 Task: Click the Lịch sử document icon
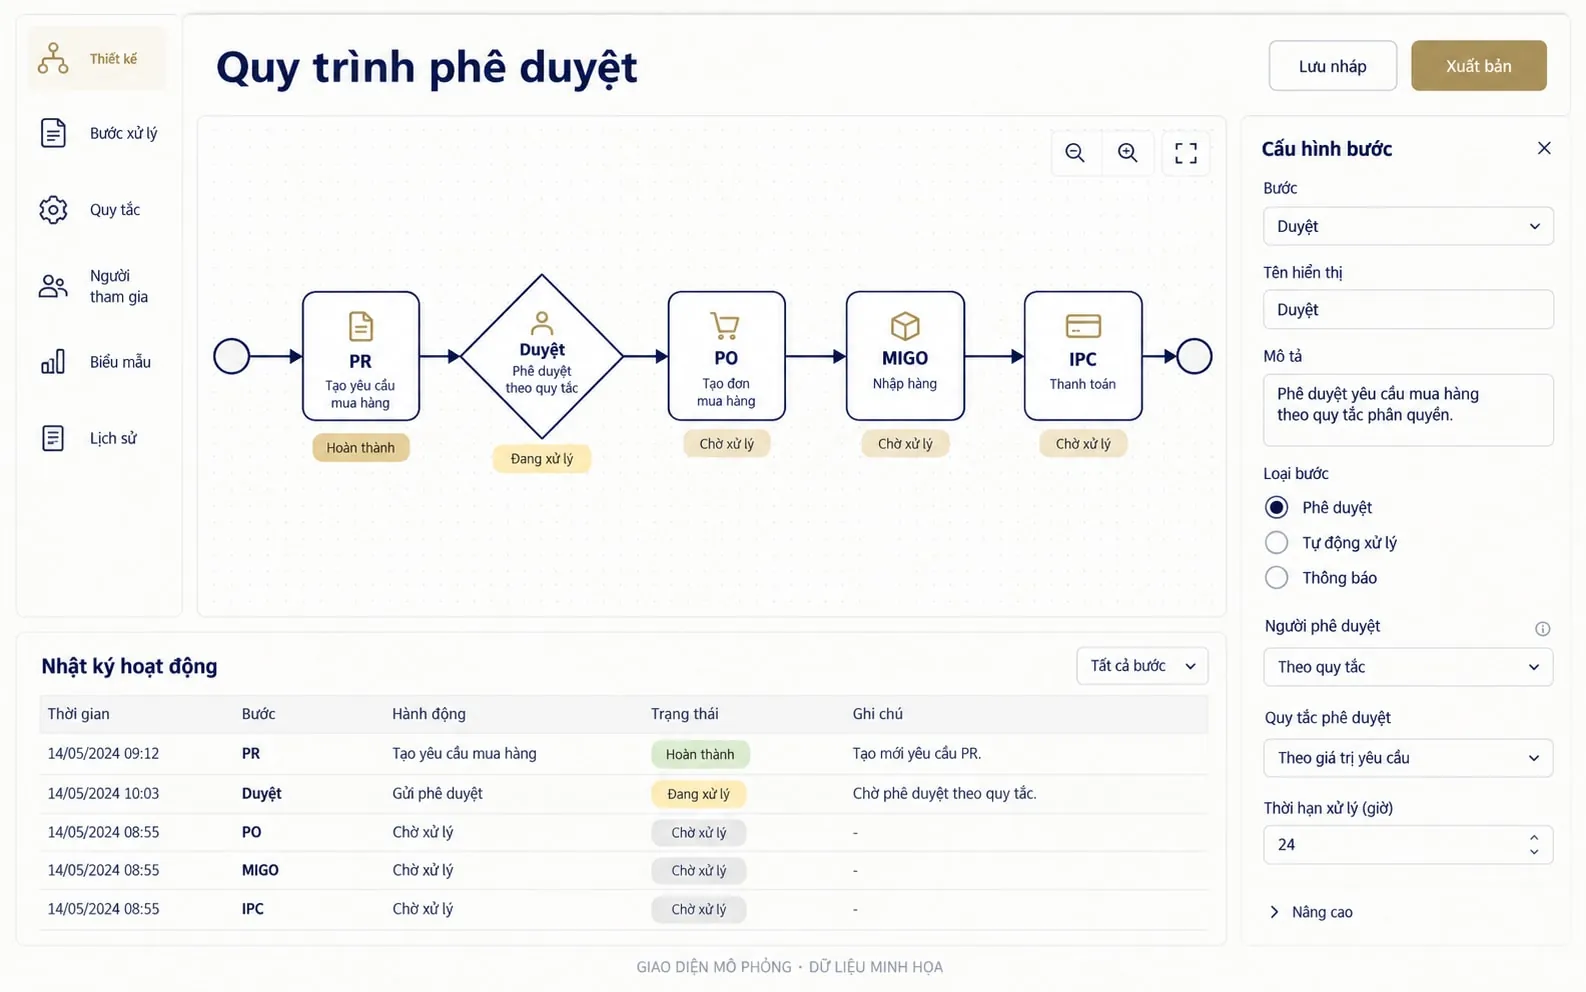(53, 438)
